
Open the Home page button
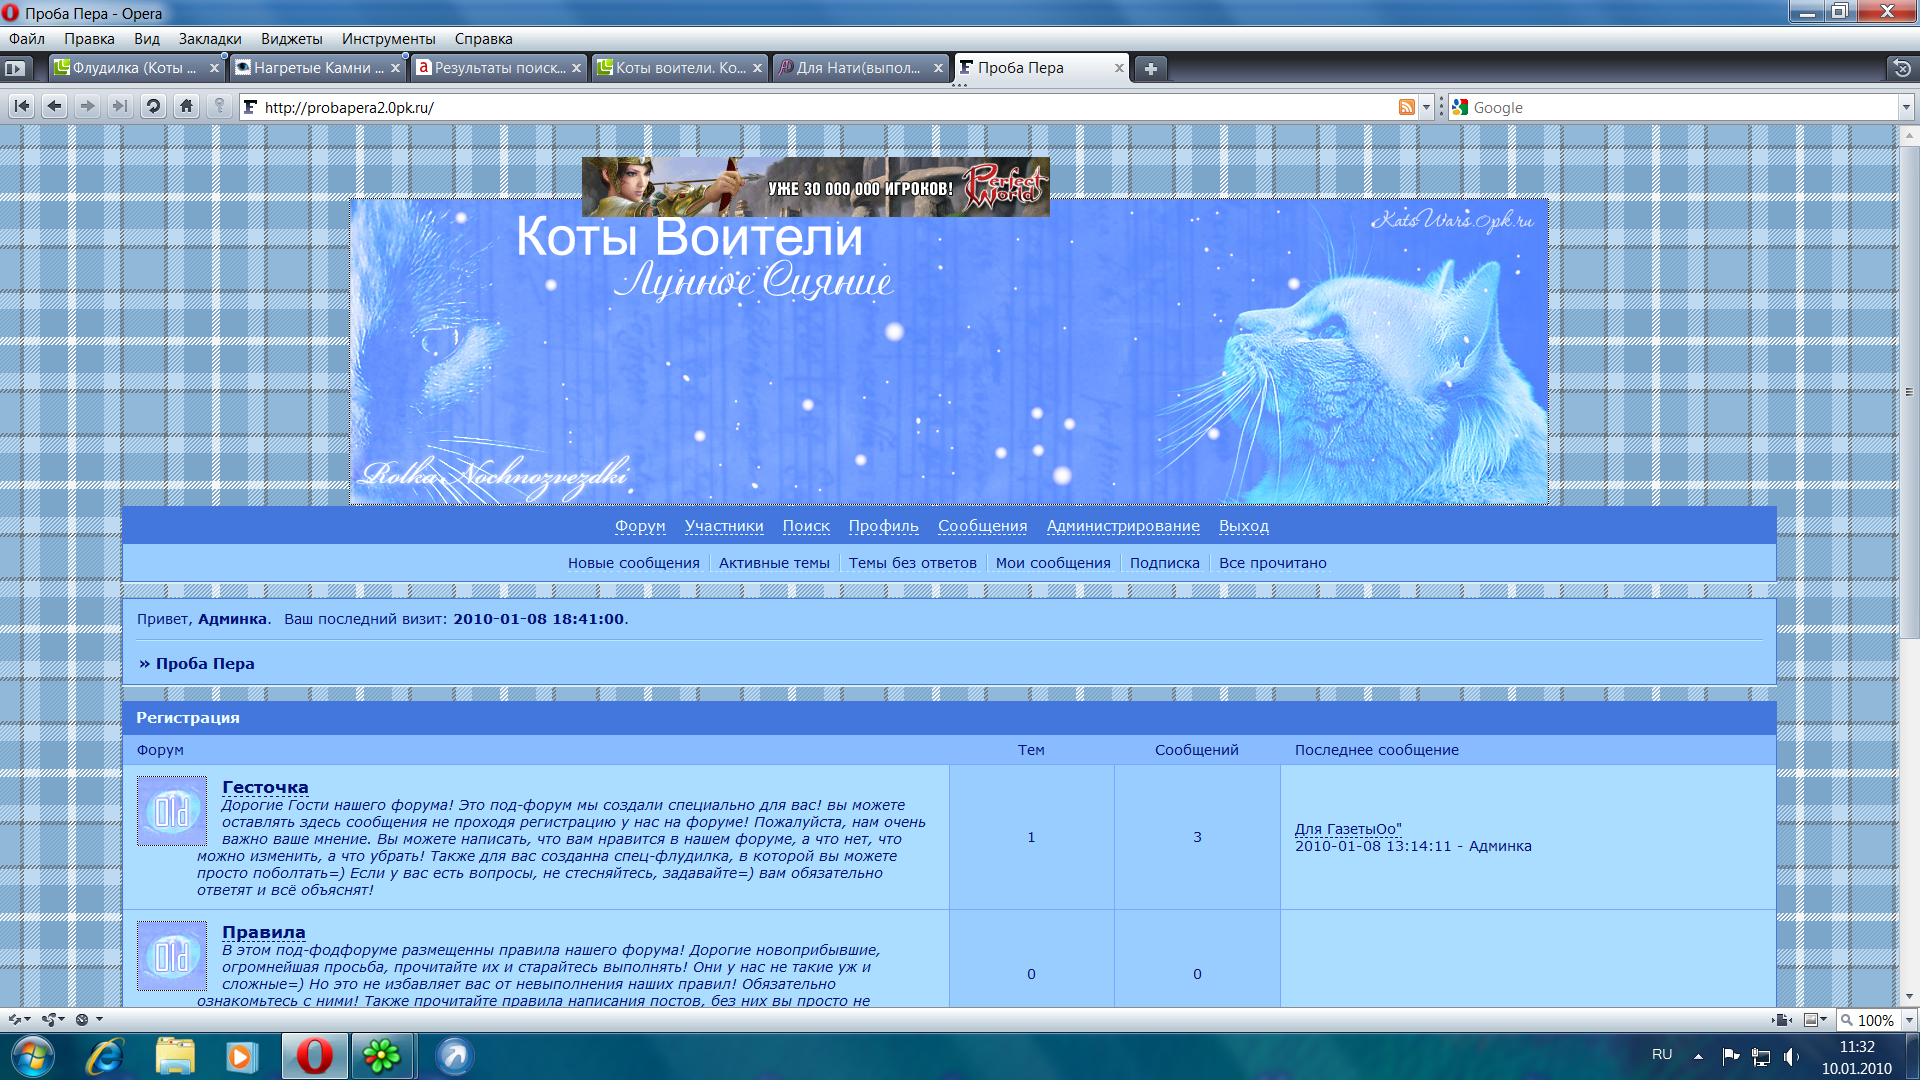(x=186, y=106)
